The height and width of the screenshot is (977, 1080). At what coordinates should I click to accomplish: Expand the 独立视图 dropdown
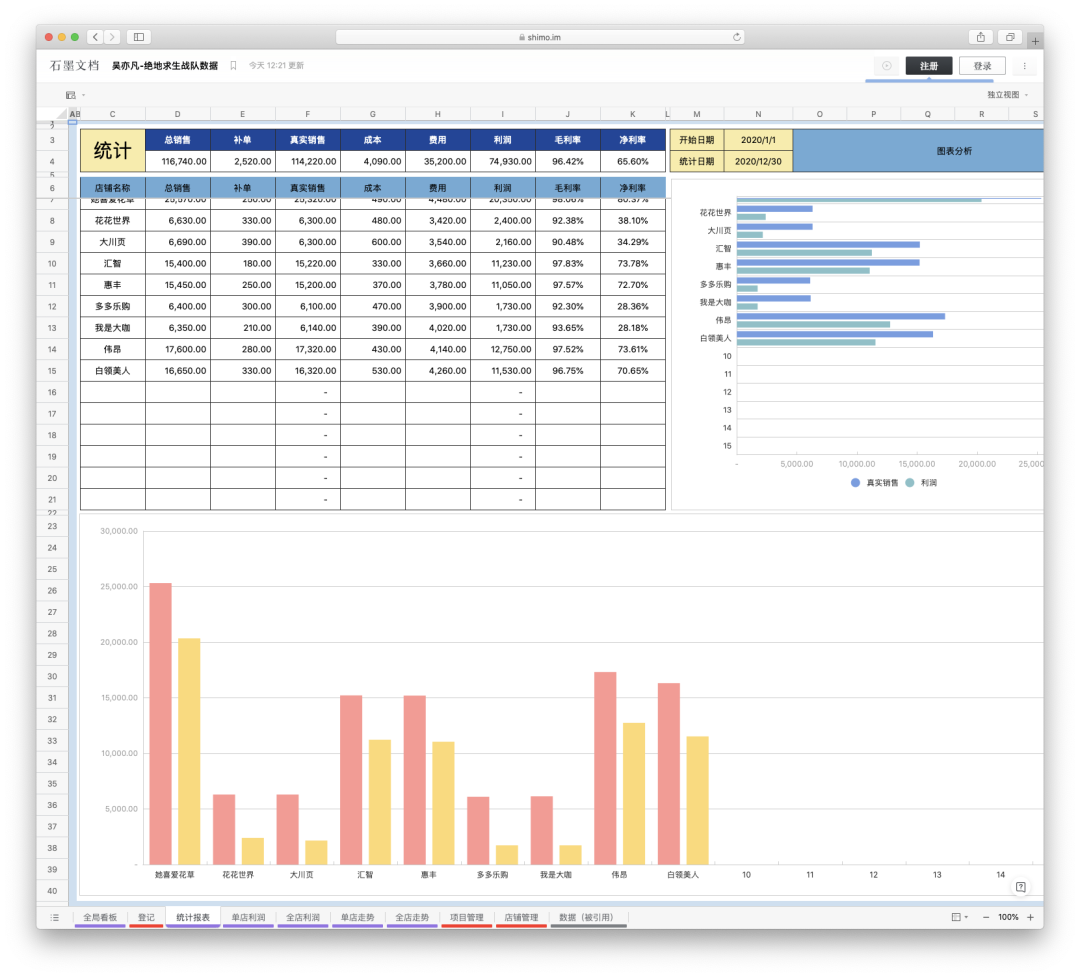1008,95
